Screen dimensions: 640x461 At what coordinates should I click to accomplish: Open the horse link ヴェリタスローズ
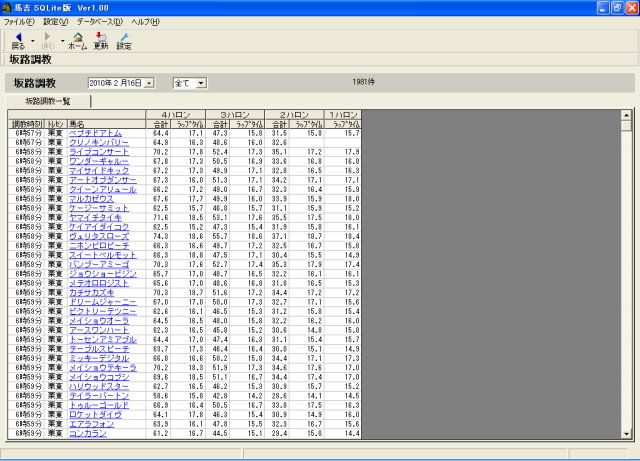99,236
